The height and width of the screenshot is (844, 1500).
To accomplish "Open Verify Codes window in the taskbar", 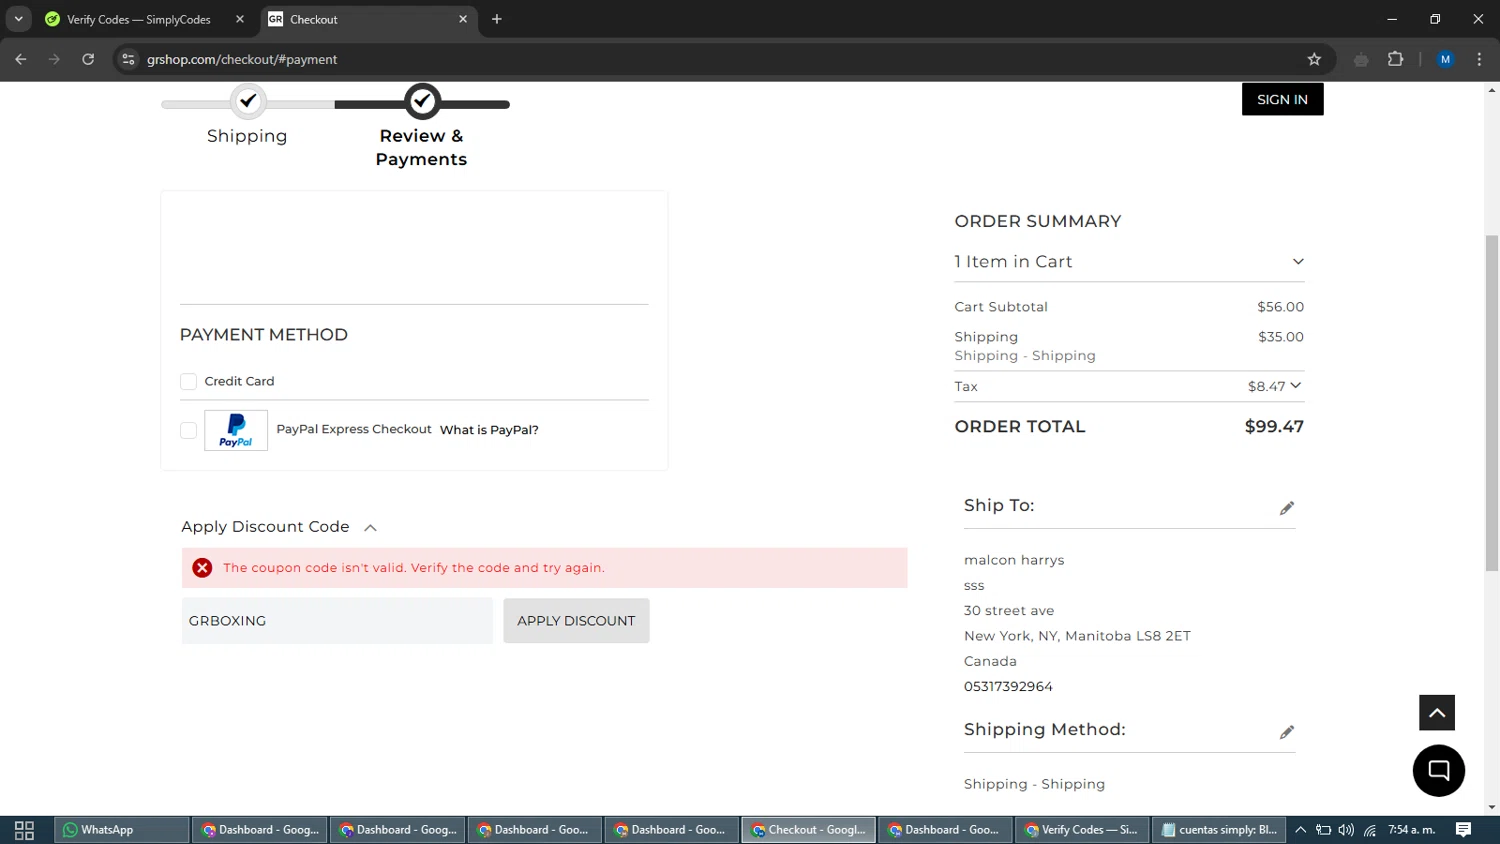I will click(1083, 830).
